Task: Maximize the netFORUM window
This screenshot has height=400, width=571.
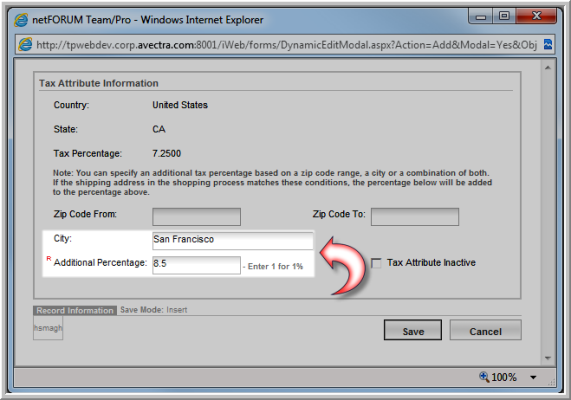Action: pos(504,16)
